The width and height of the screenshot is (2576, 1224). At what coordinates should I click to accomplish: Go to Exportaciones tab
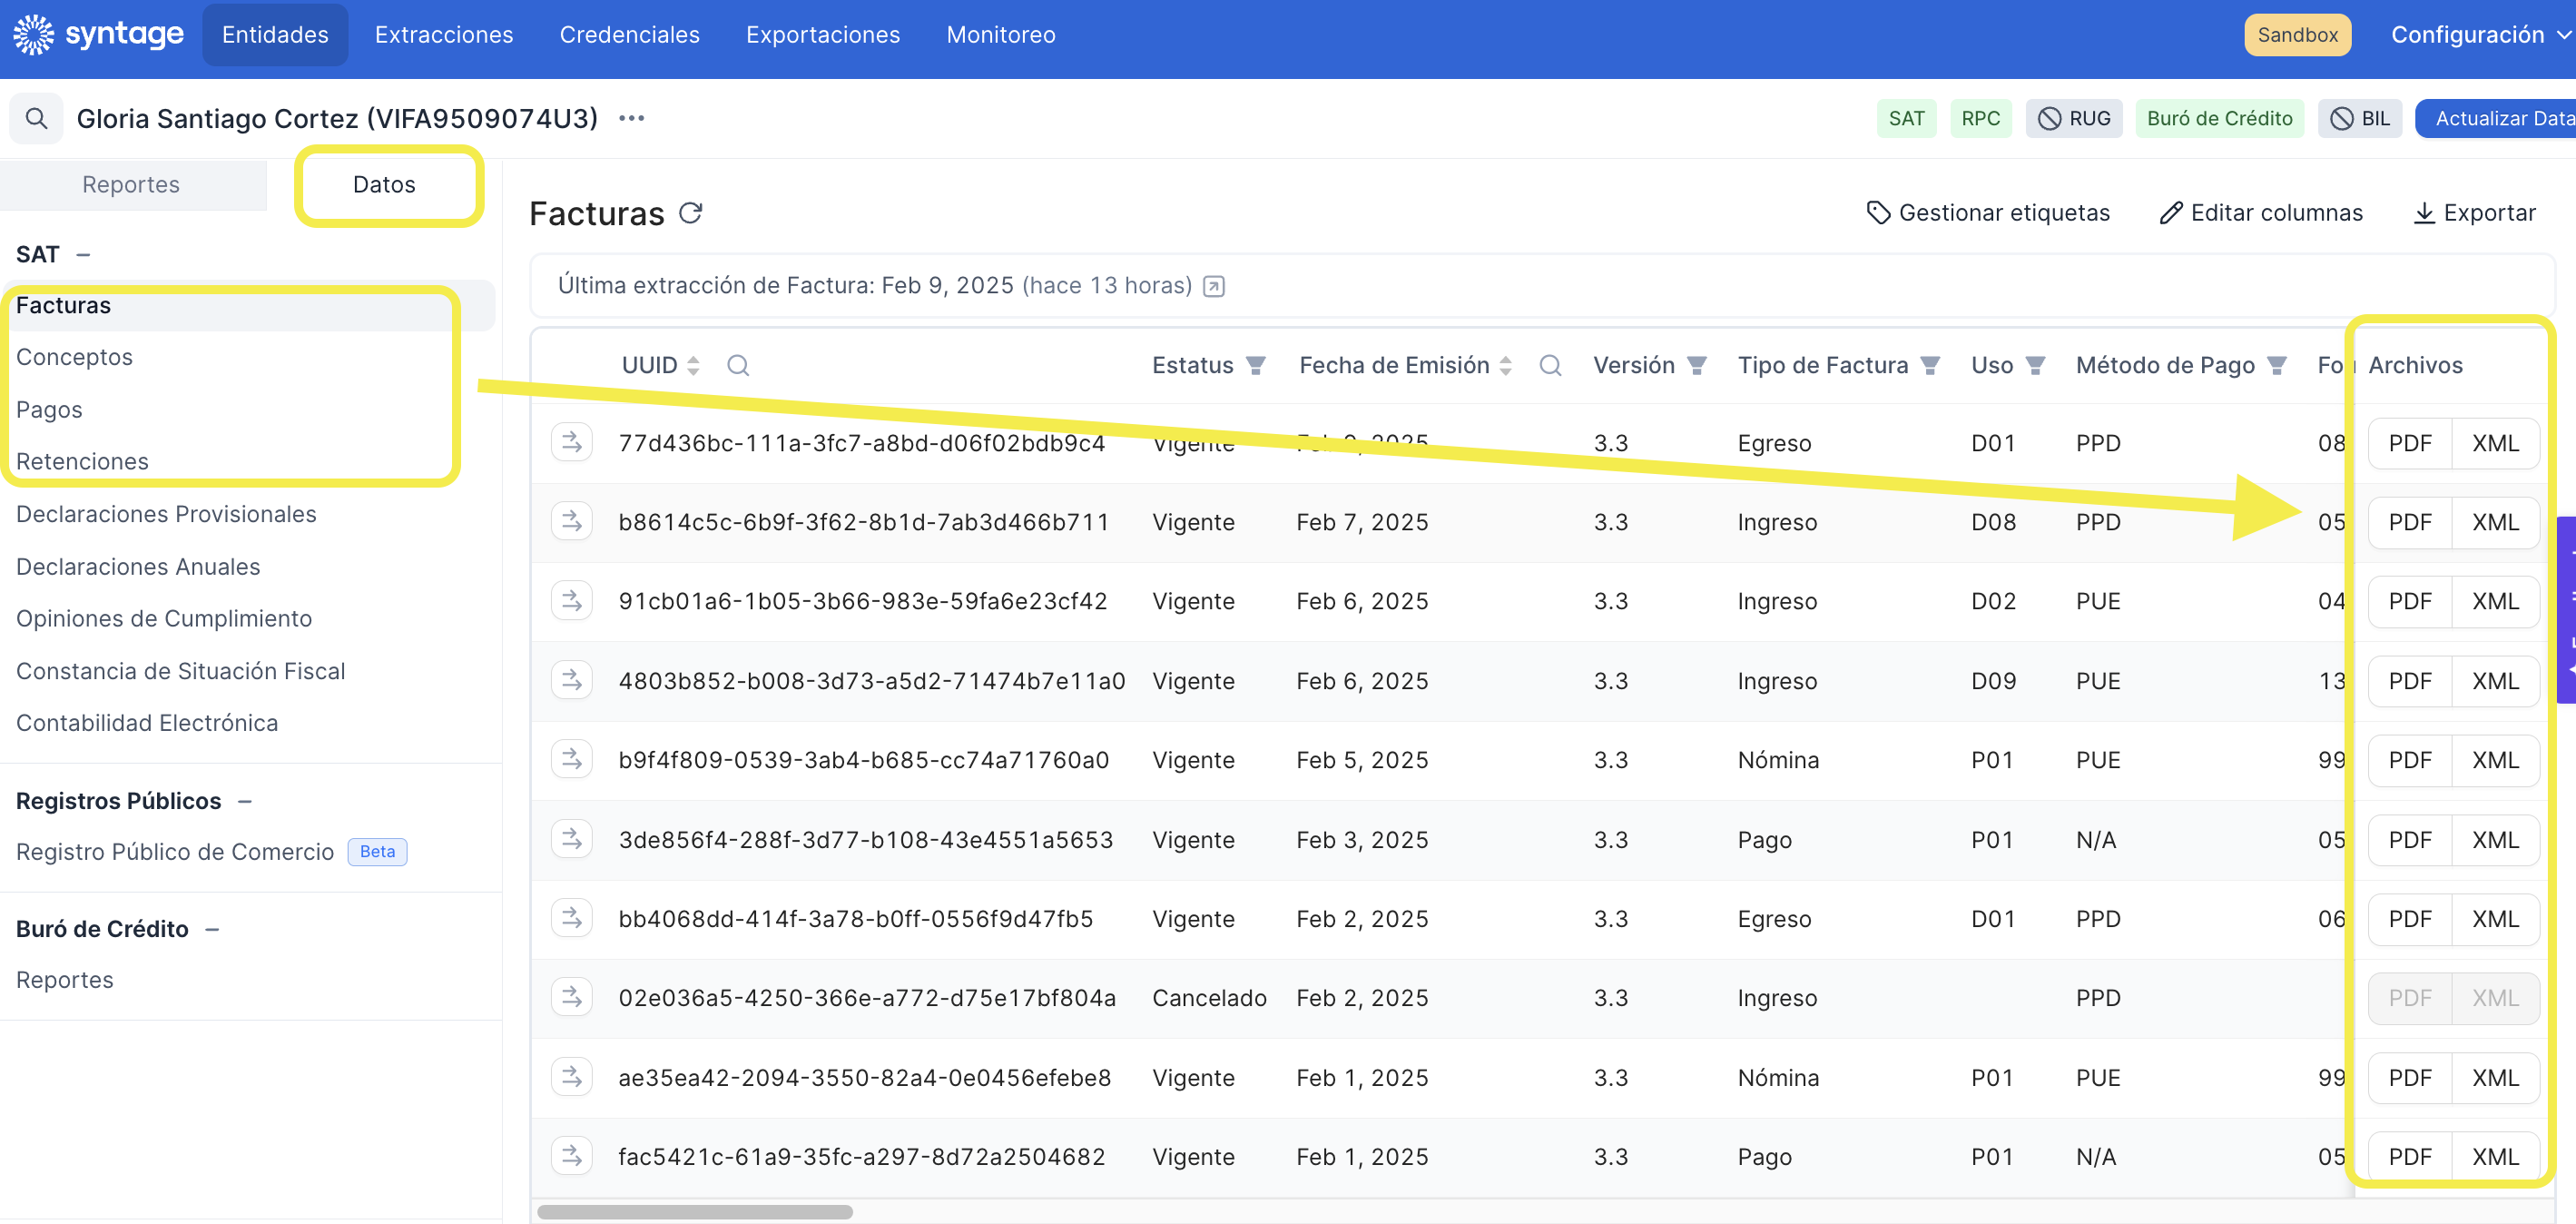(x=823, y=34)
